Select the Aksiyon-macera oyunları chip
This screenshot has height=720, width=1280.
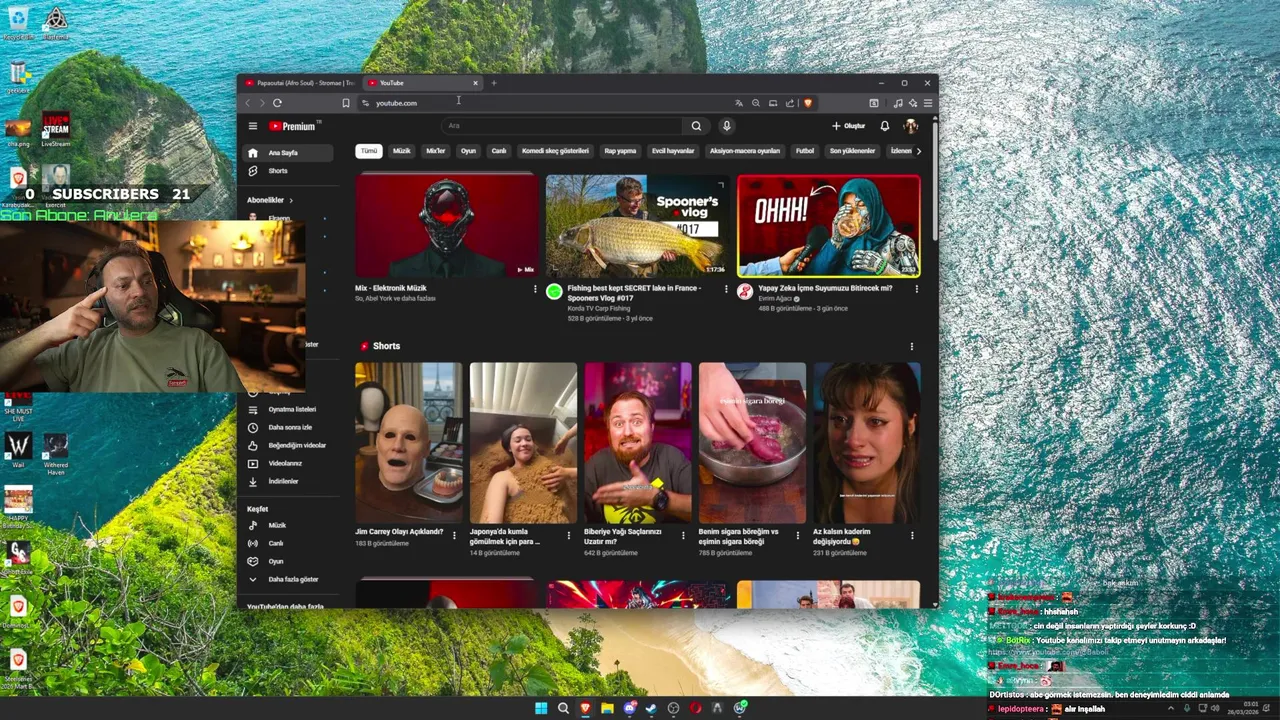744,151
